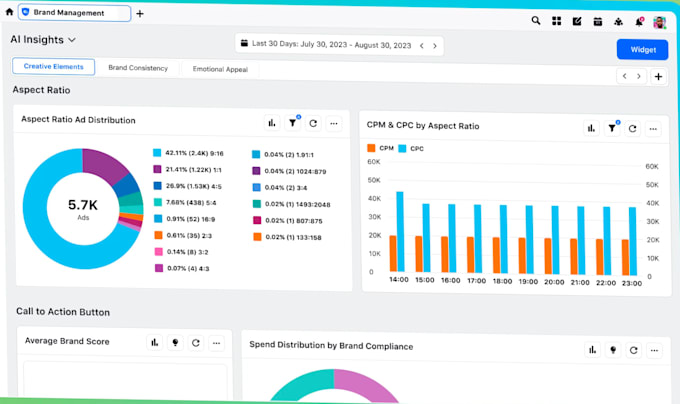Click legend entry 0.02% (1) 133:158
680x404 pixels.
coord(288,237)
